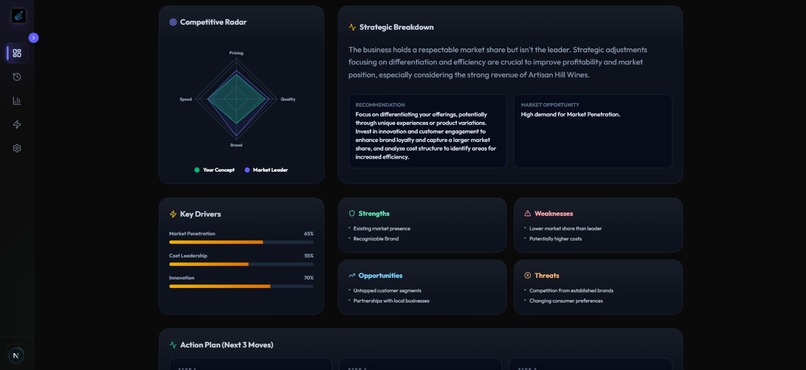Click the Cost Leadership progress bar
The height and width of the screenshot is (370, 806).
241,264
